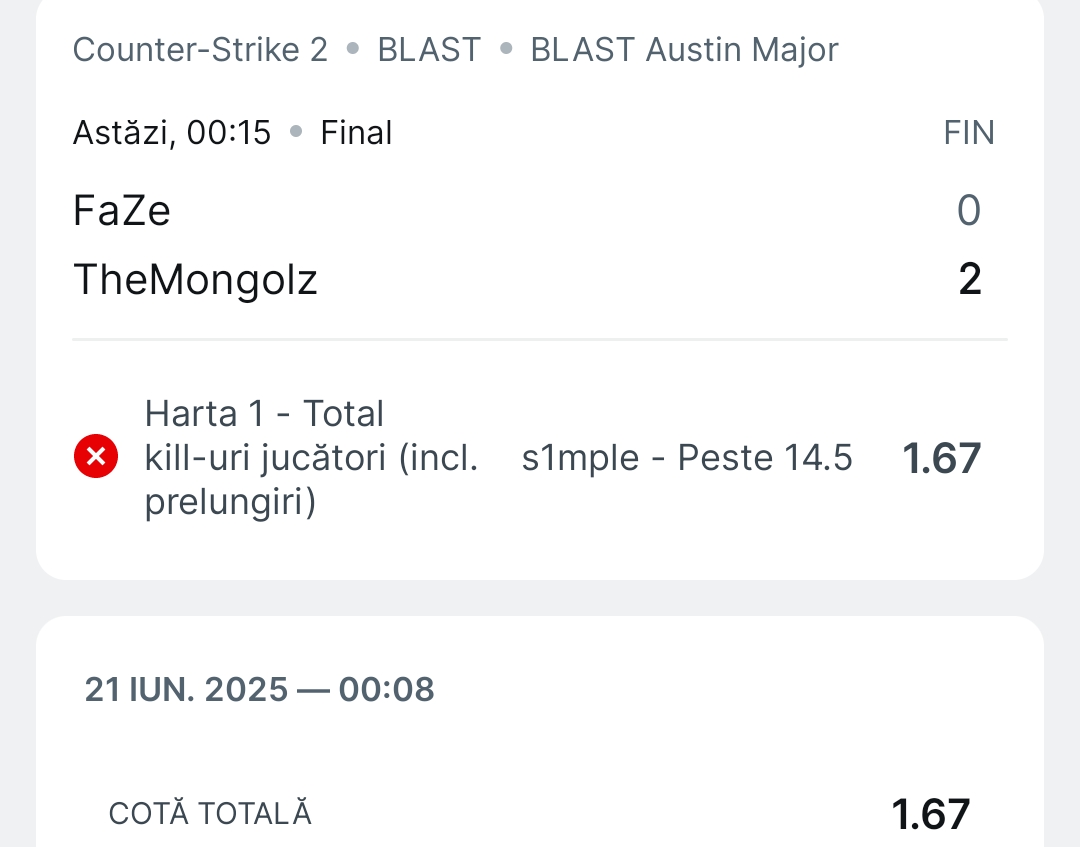
Task: Click the dot separator before Final
Action: (x=296, y=131)
